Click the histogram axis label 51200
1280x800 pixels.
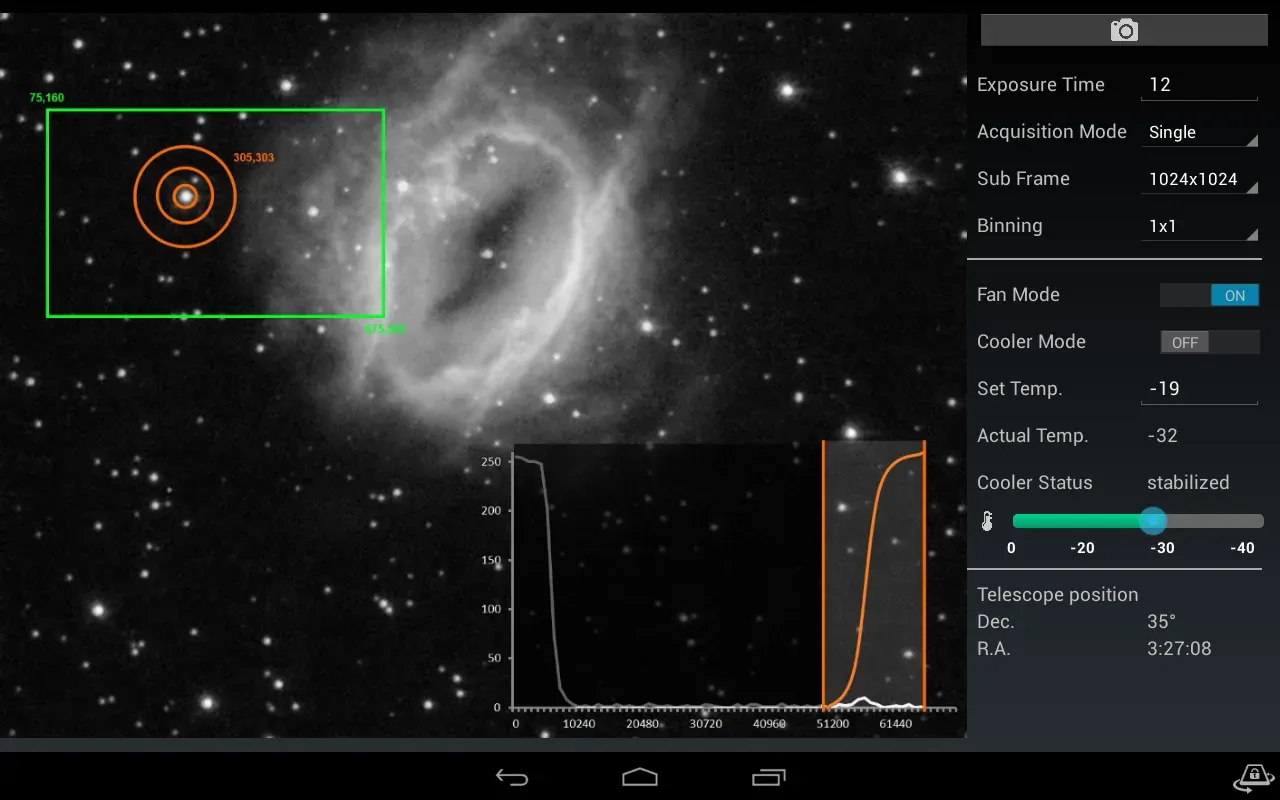tap(832, 723)
